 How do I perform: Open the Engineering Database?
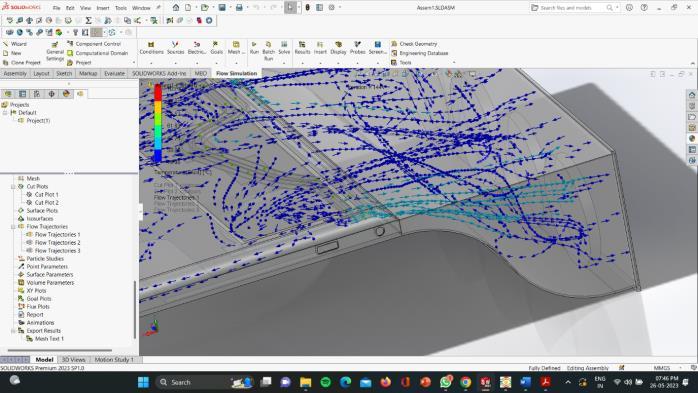point(419,53)
